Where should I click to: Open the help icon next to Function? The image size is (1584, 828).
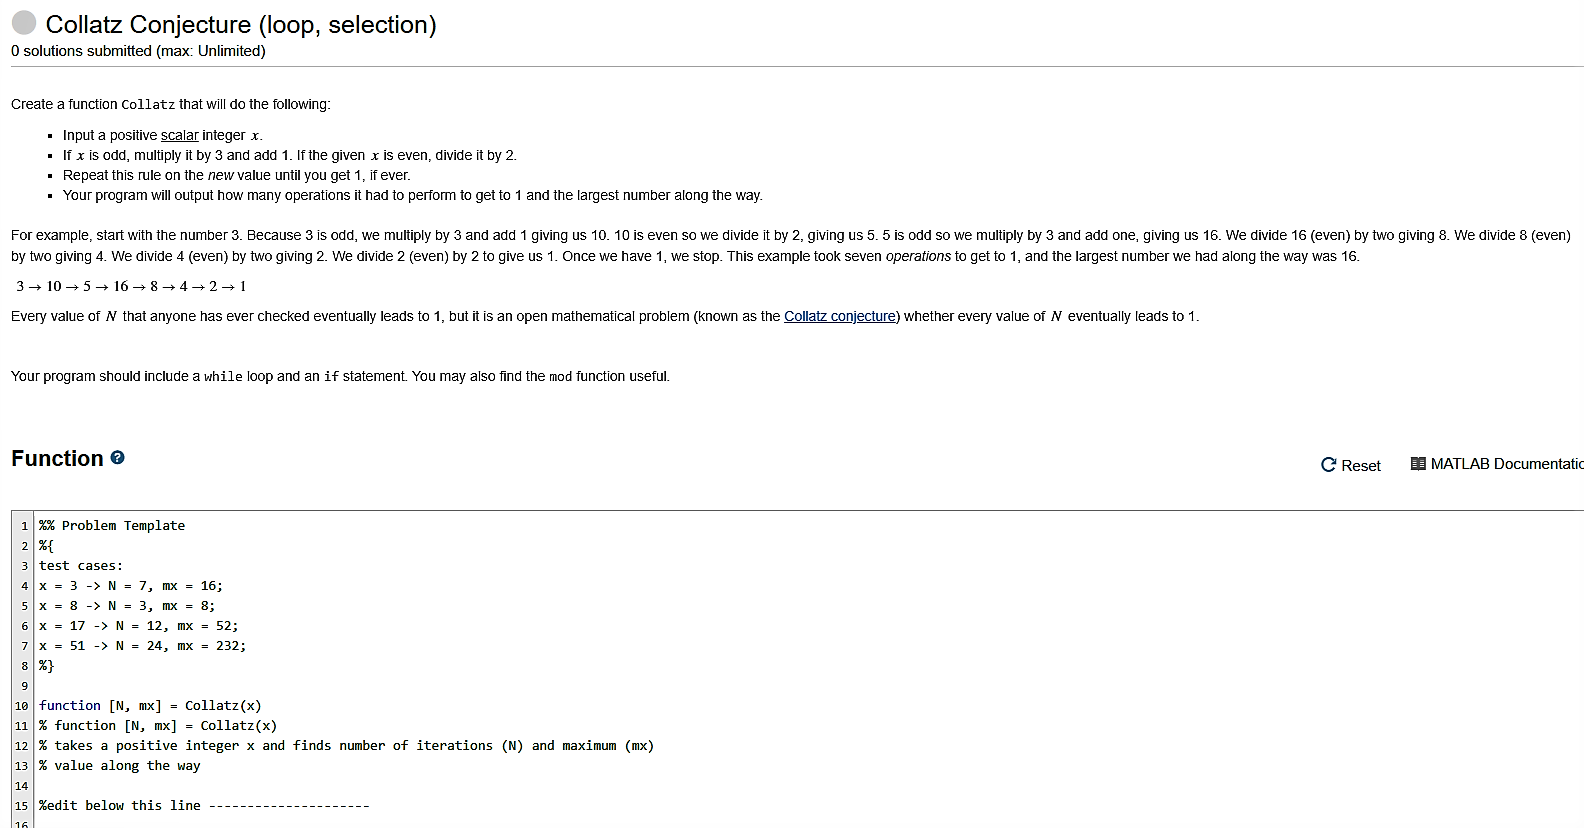tap(117, 458)
